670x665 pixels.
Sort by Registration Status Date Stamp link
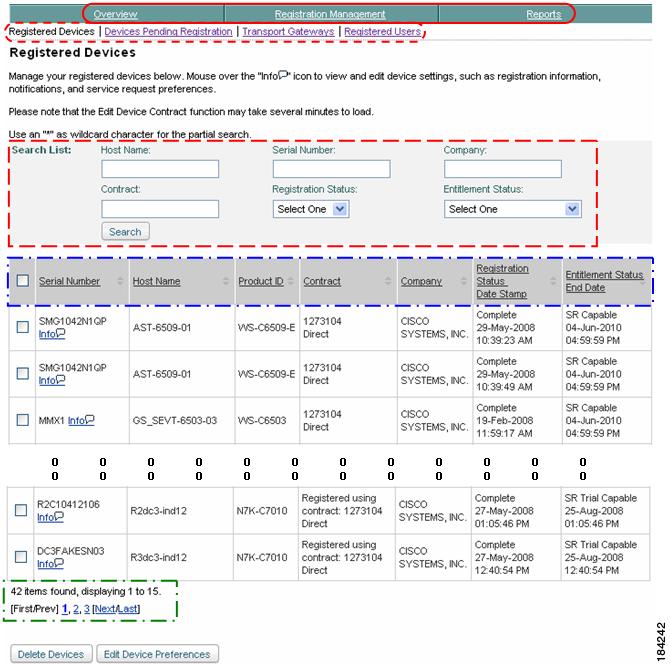click(x=502, y=281)
